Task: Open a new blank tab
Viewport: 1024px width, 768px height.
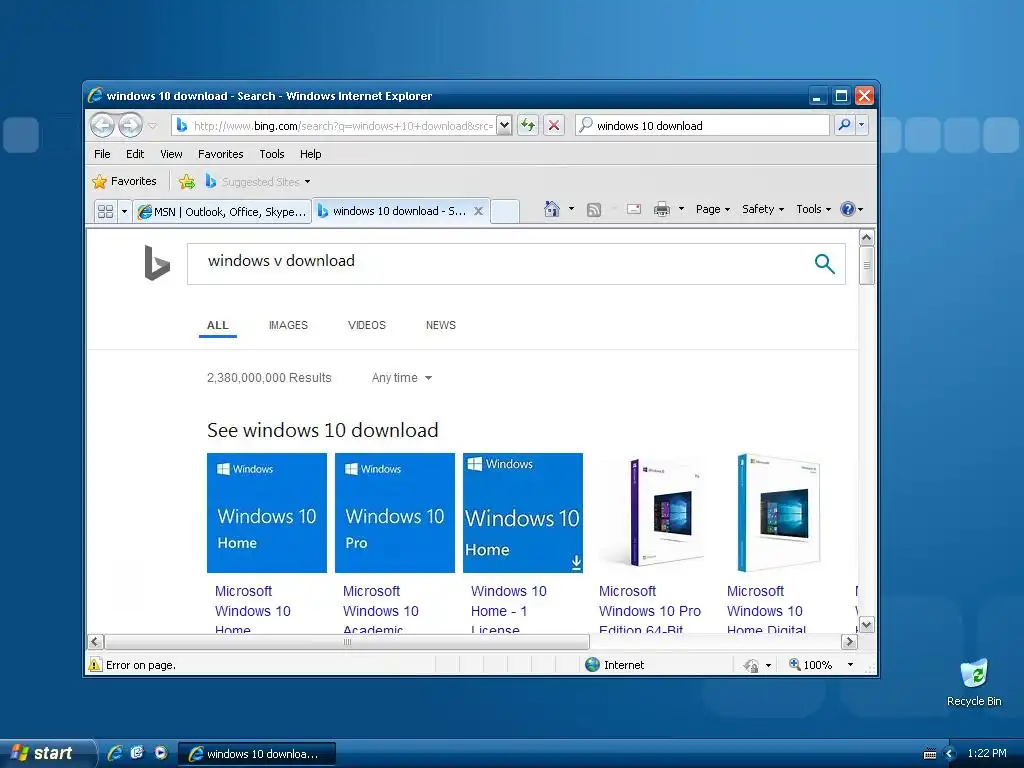Action: 505,211
